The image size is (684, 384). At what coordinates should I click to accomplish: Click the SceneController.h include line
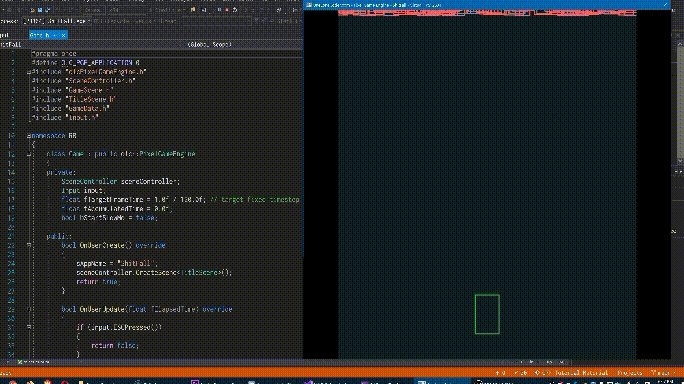[x=83, y=81]
